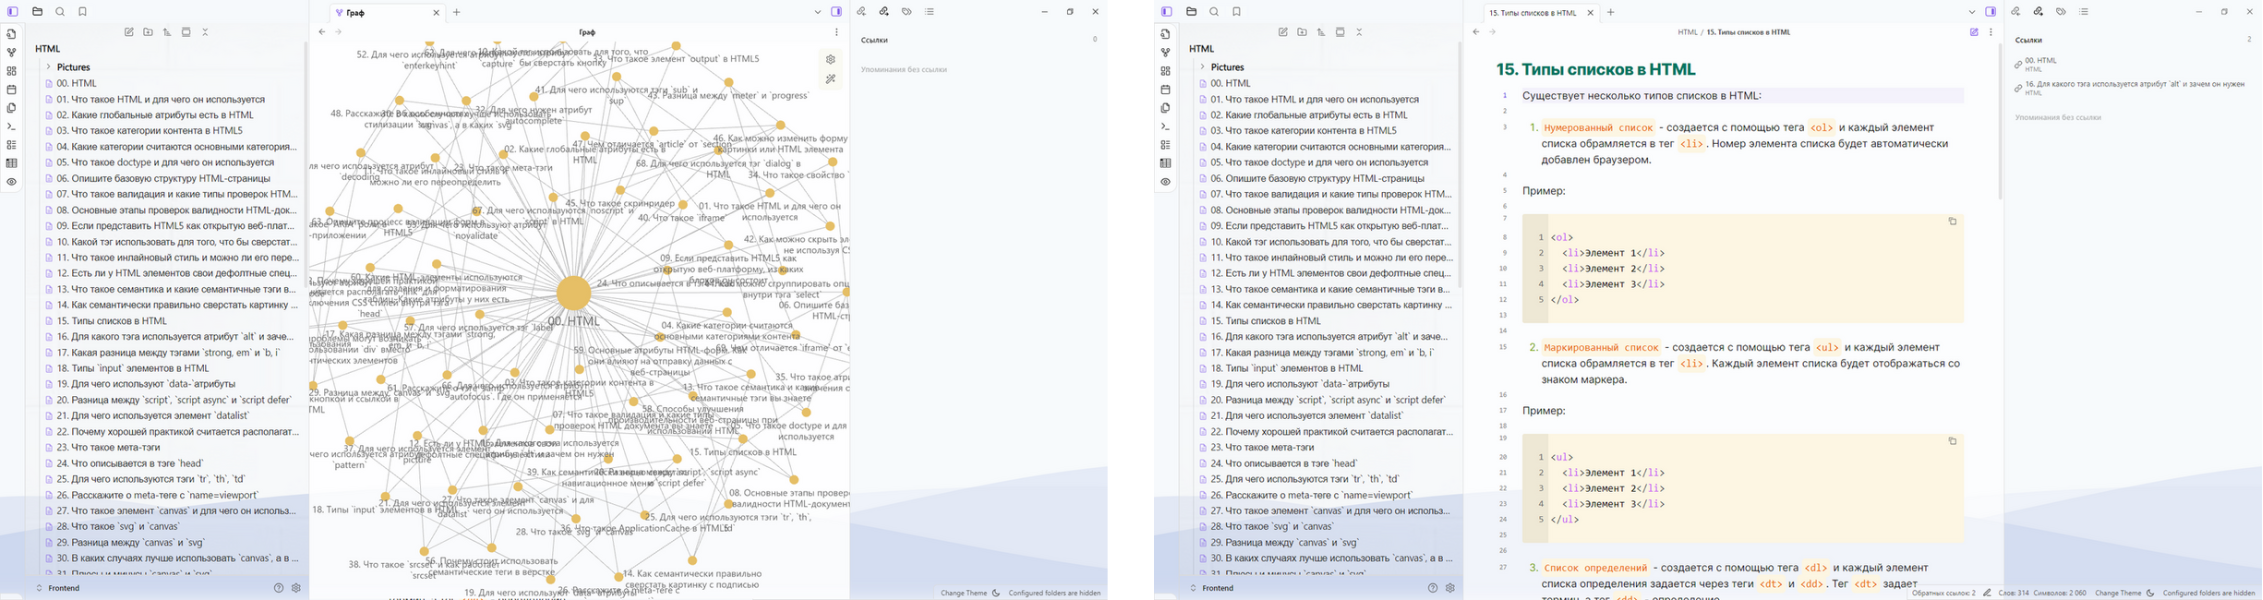The image size is (2263, 600).
Task: Toggle left sidebar in left Graph window
Action: [13, 12]
